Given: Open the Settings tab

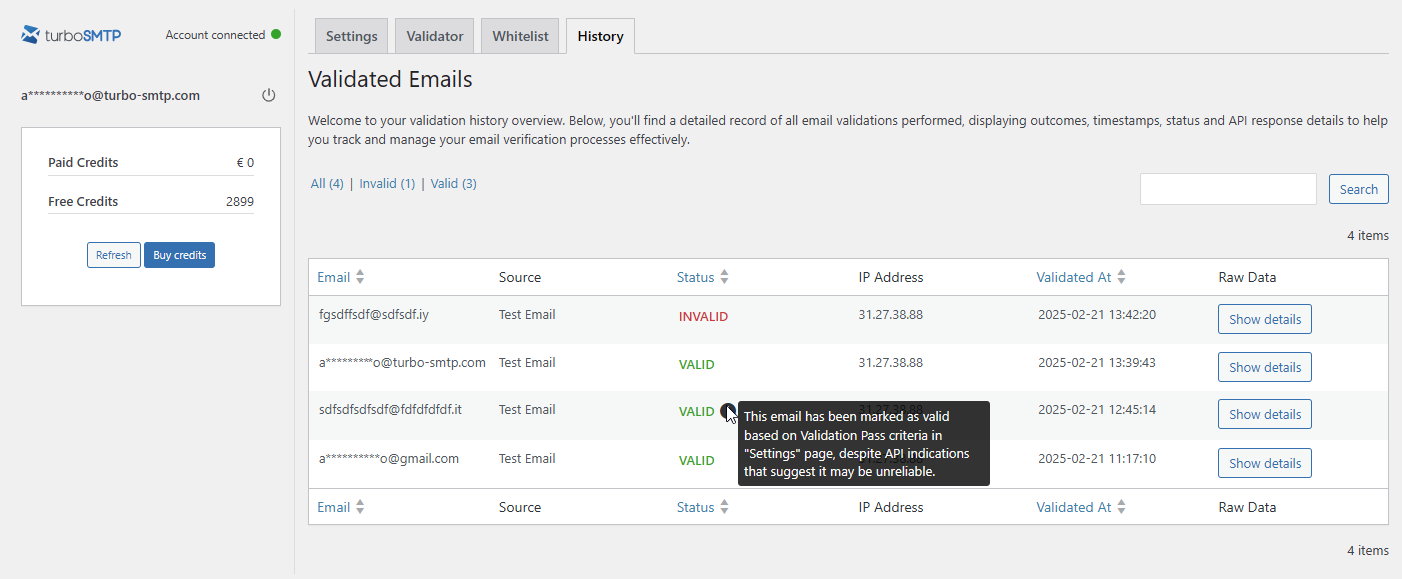Looking at the screenshot, I should (351, 36).
